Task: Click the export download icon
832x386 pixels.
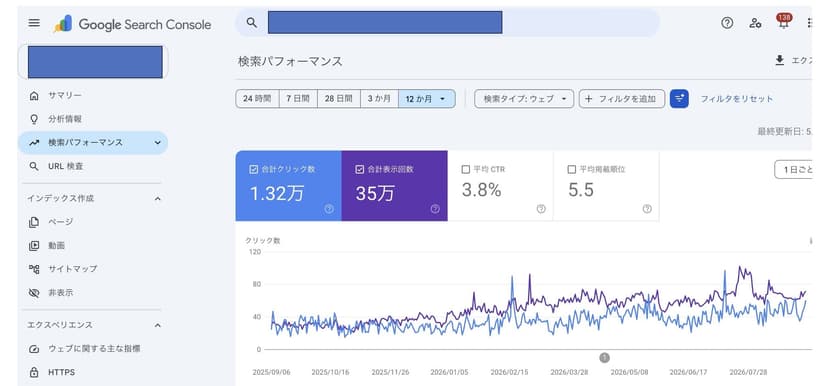Action: point(779,61)
